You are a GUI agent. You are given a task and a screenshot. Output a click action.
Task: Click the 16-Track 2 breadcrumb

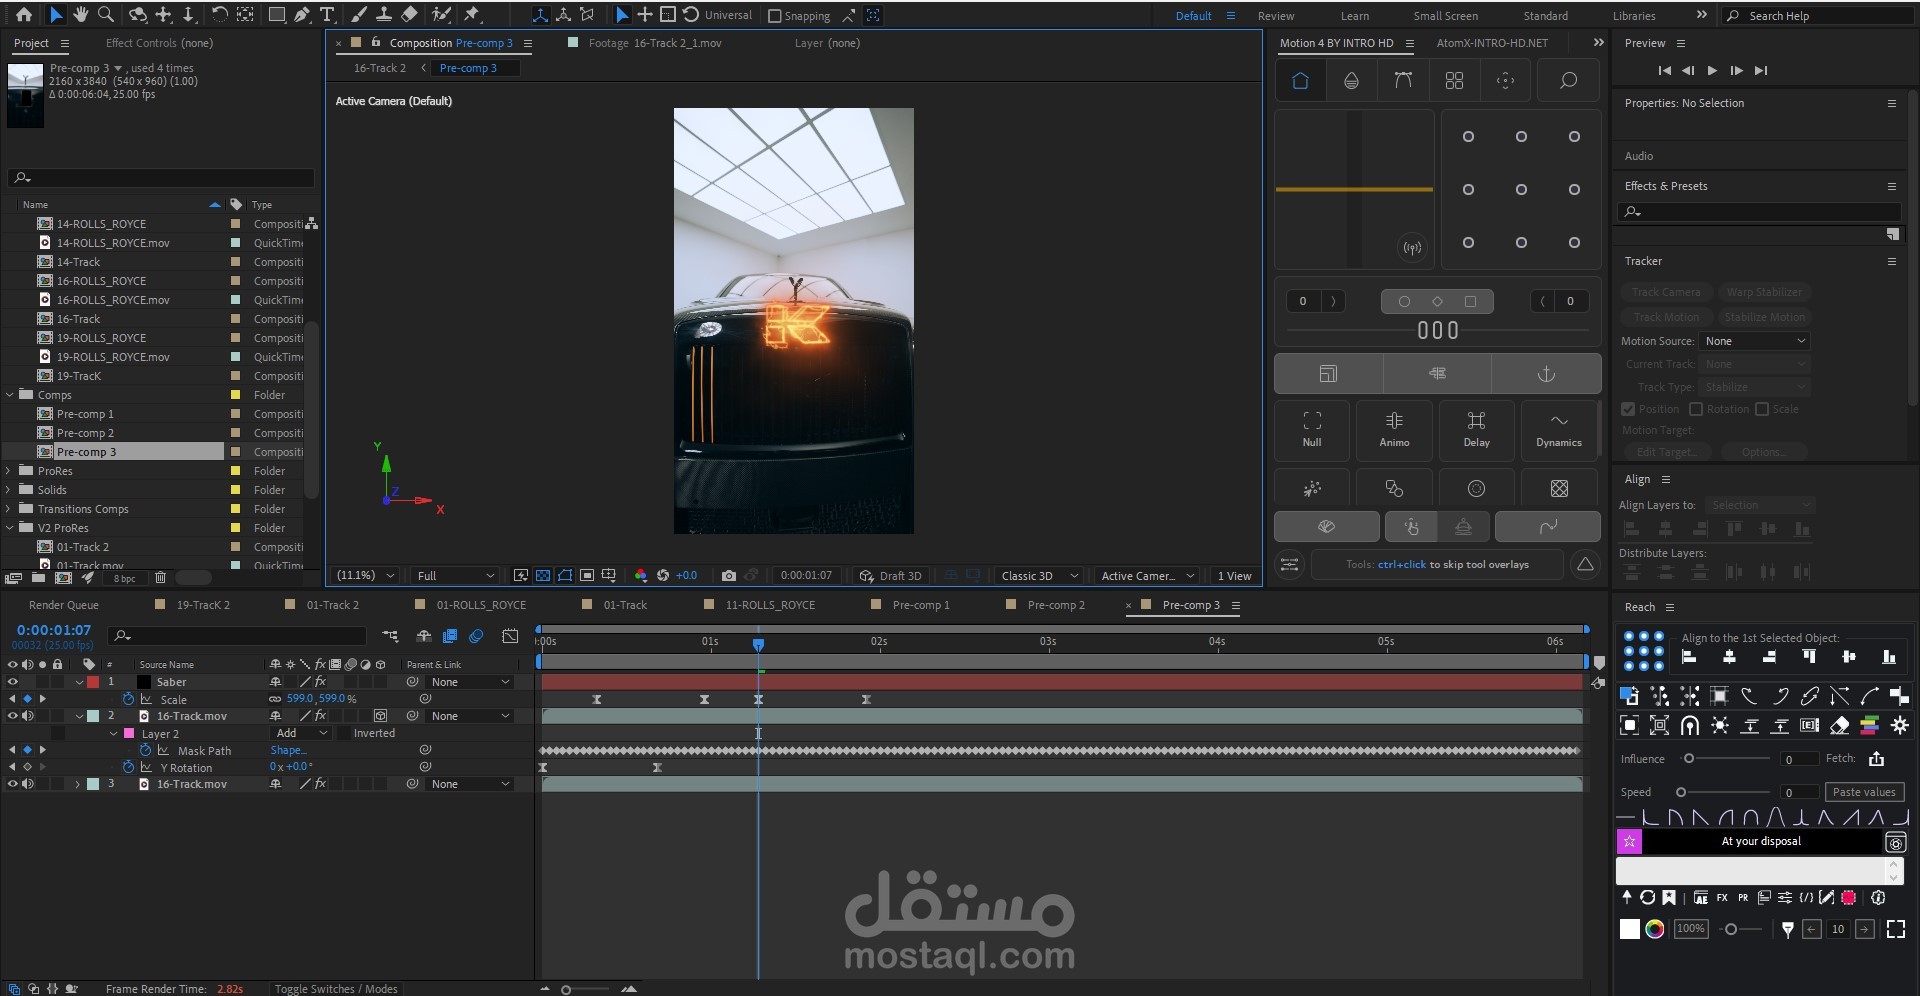click(x=380, y=68)
